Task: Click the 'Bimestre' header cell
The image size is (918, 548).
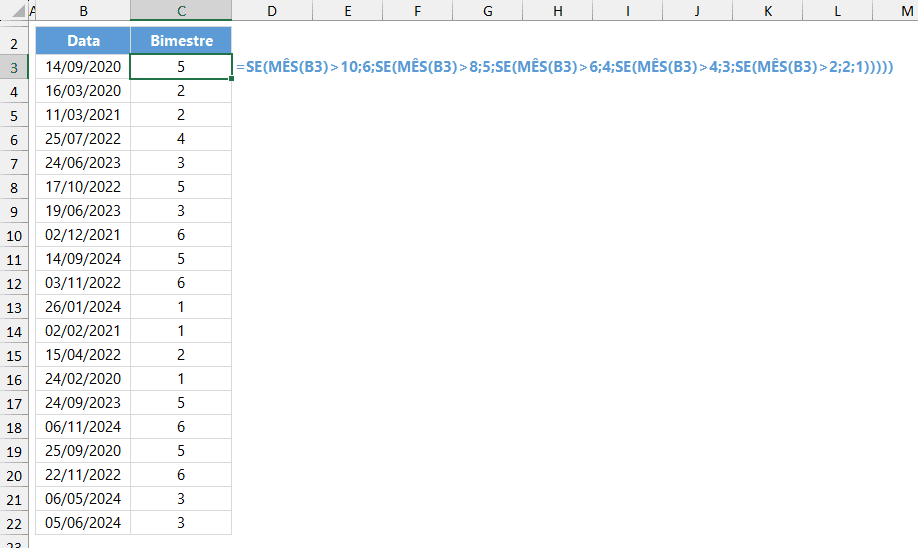Action: coord(181,40)
